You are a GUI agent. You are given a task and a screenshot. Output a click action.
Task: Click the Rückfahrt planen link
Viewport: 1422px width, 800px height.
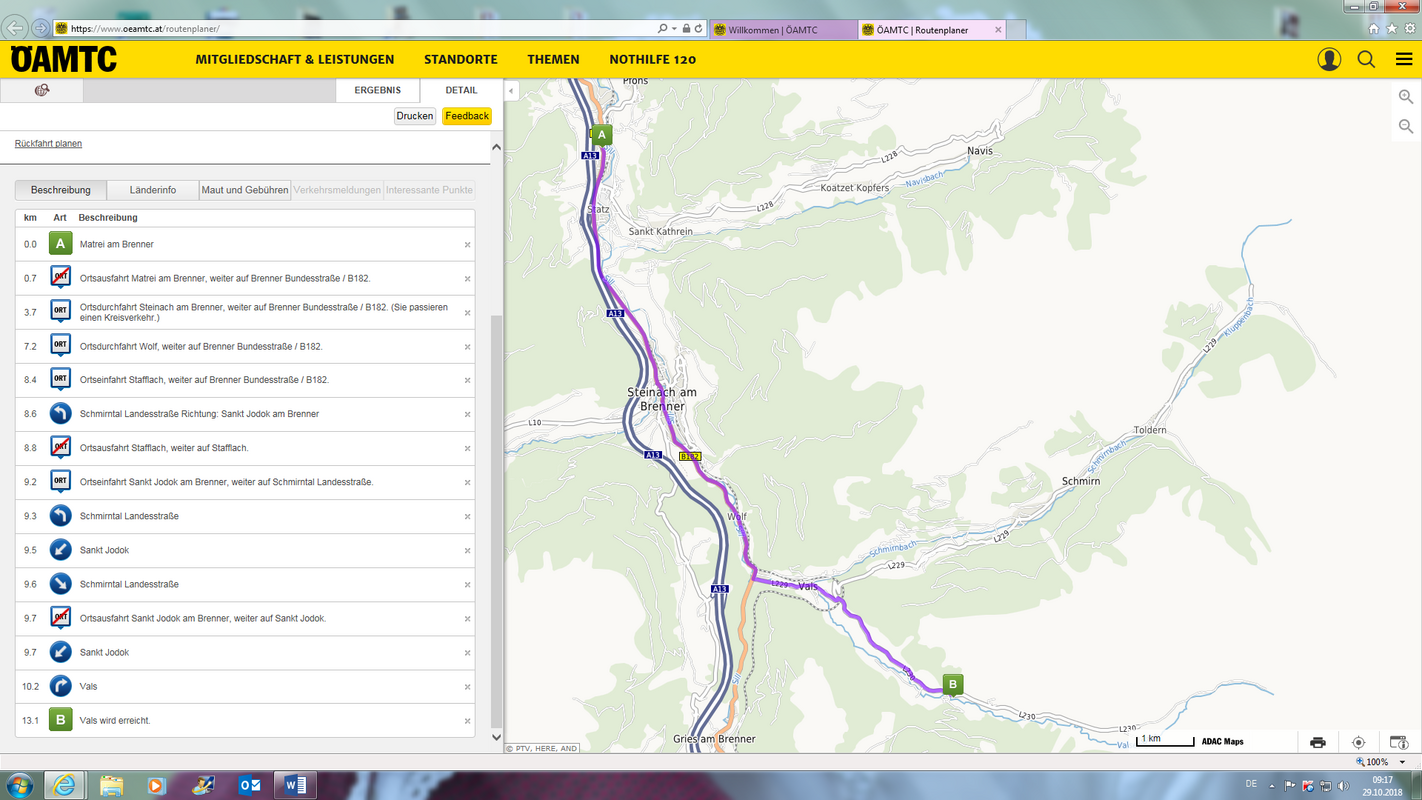coord(48,144)
